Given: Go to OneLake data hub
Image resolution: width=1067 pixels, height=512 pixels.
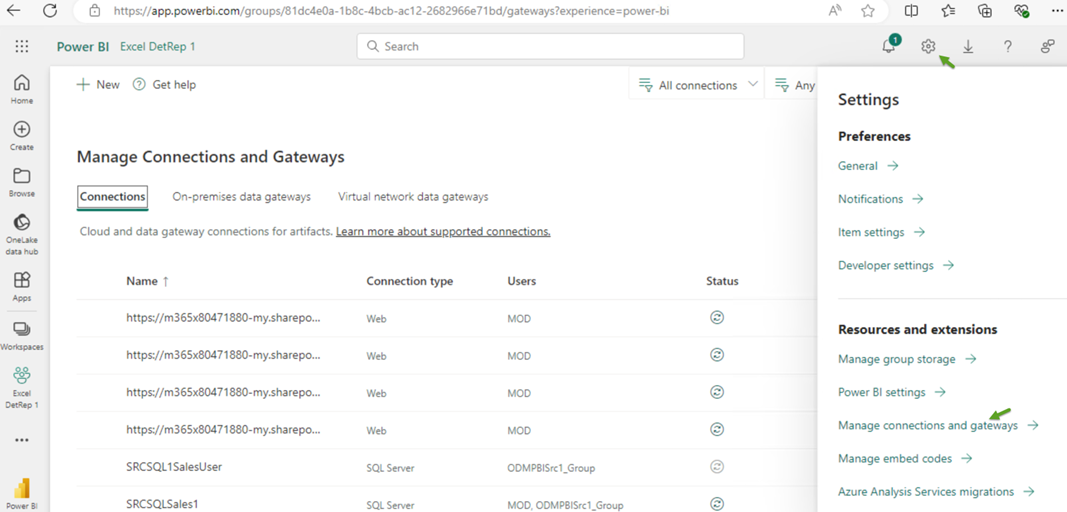Looking at the screenshot, I should 22,234.
